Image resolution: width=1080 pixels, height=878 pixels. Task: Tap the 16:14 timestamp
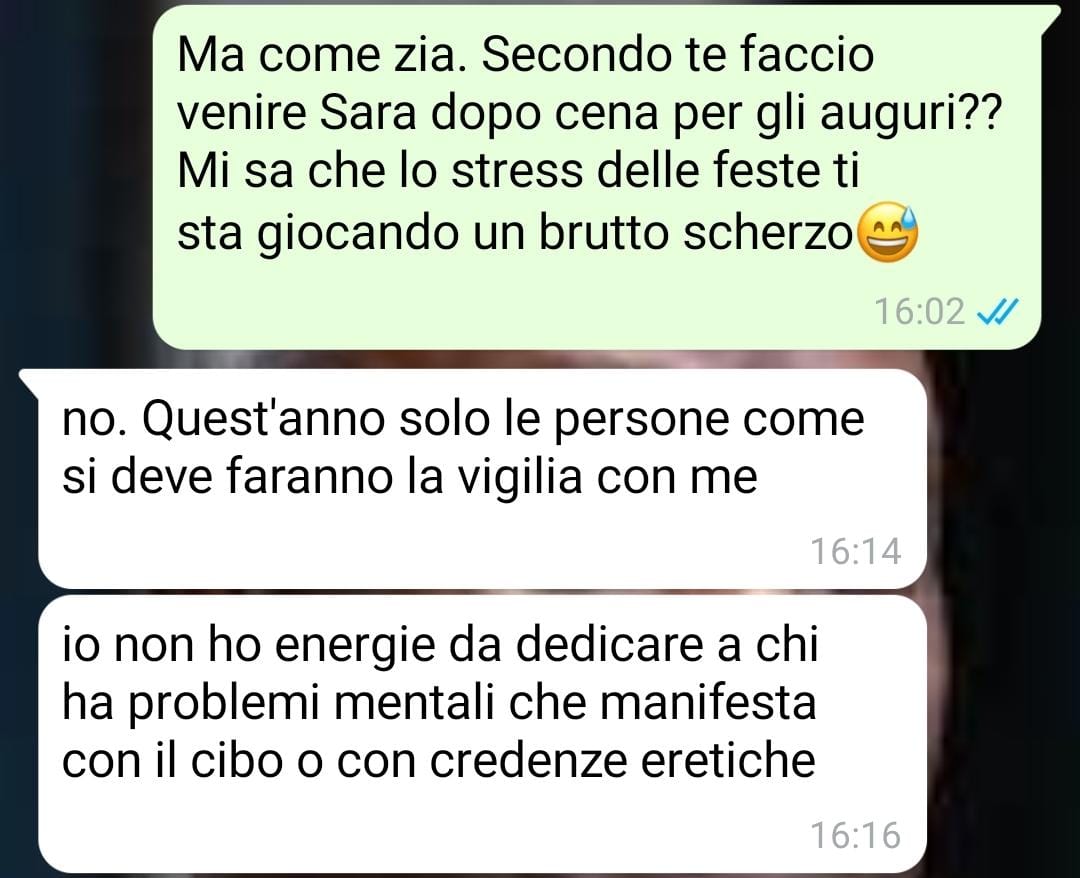(x=855, y=551)
